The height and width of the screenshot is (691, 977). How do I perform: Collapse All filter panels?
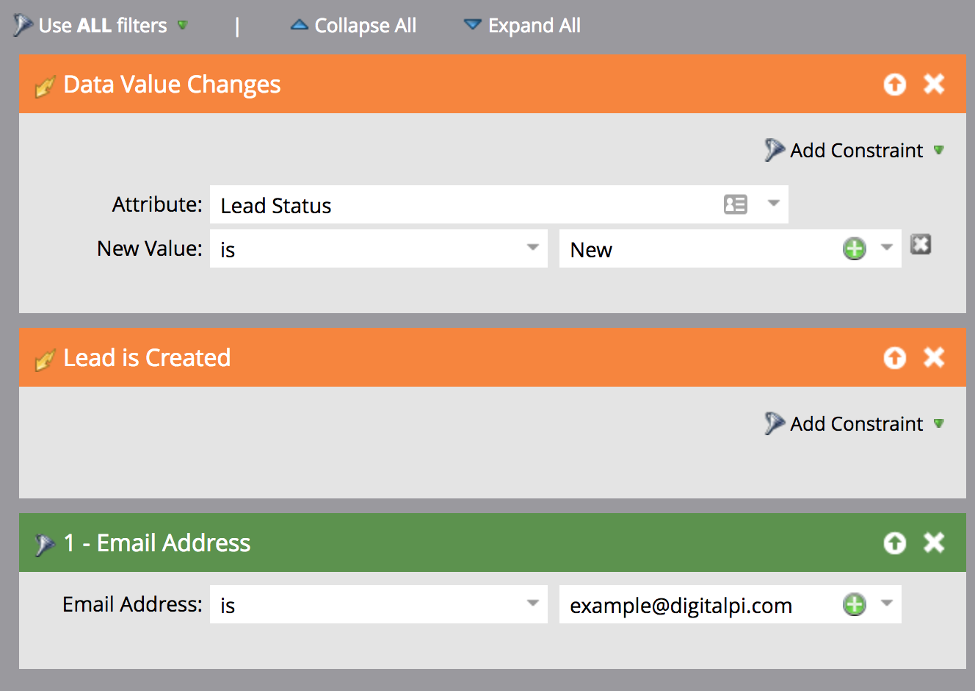point(354,26)
